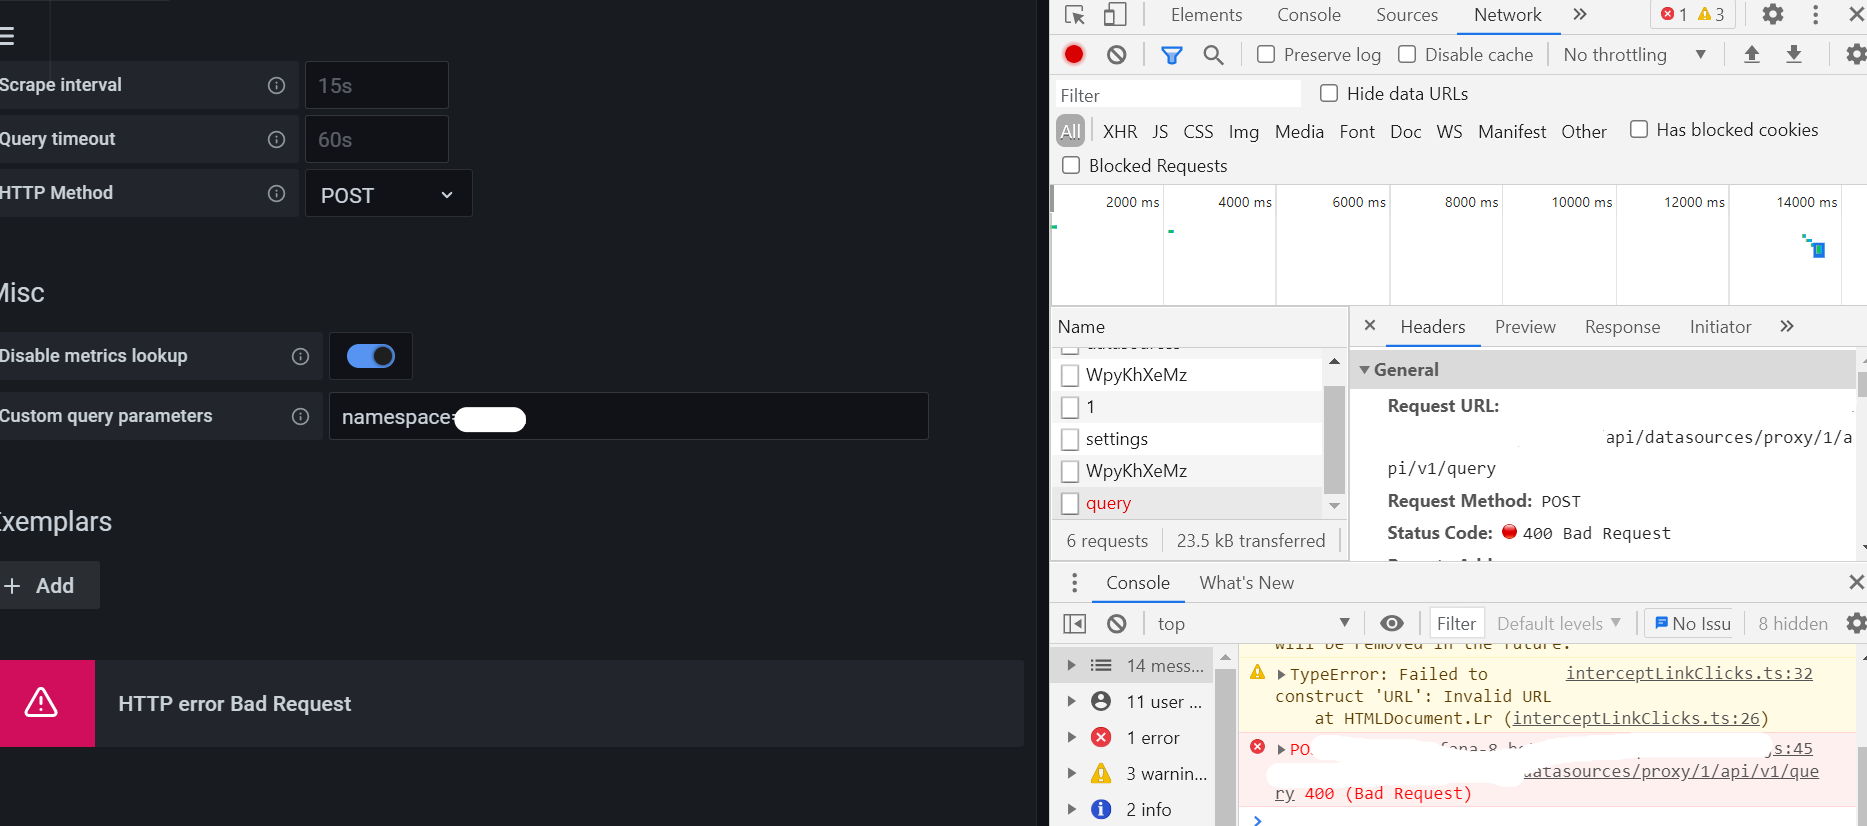Open interceptLinkClicks.ts:32 source link

click(x=1689, y=674)
